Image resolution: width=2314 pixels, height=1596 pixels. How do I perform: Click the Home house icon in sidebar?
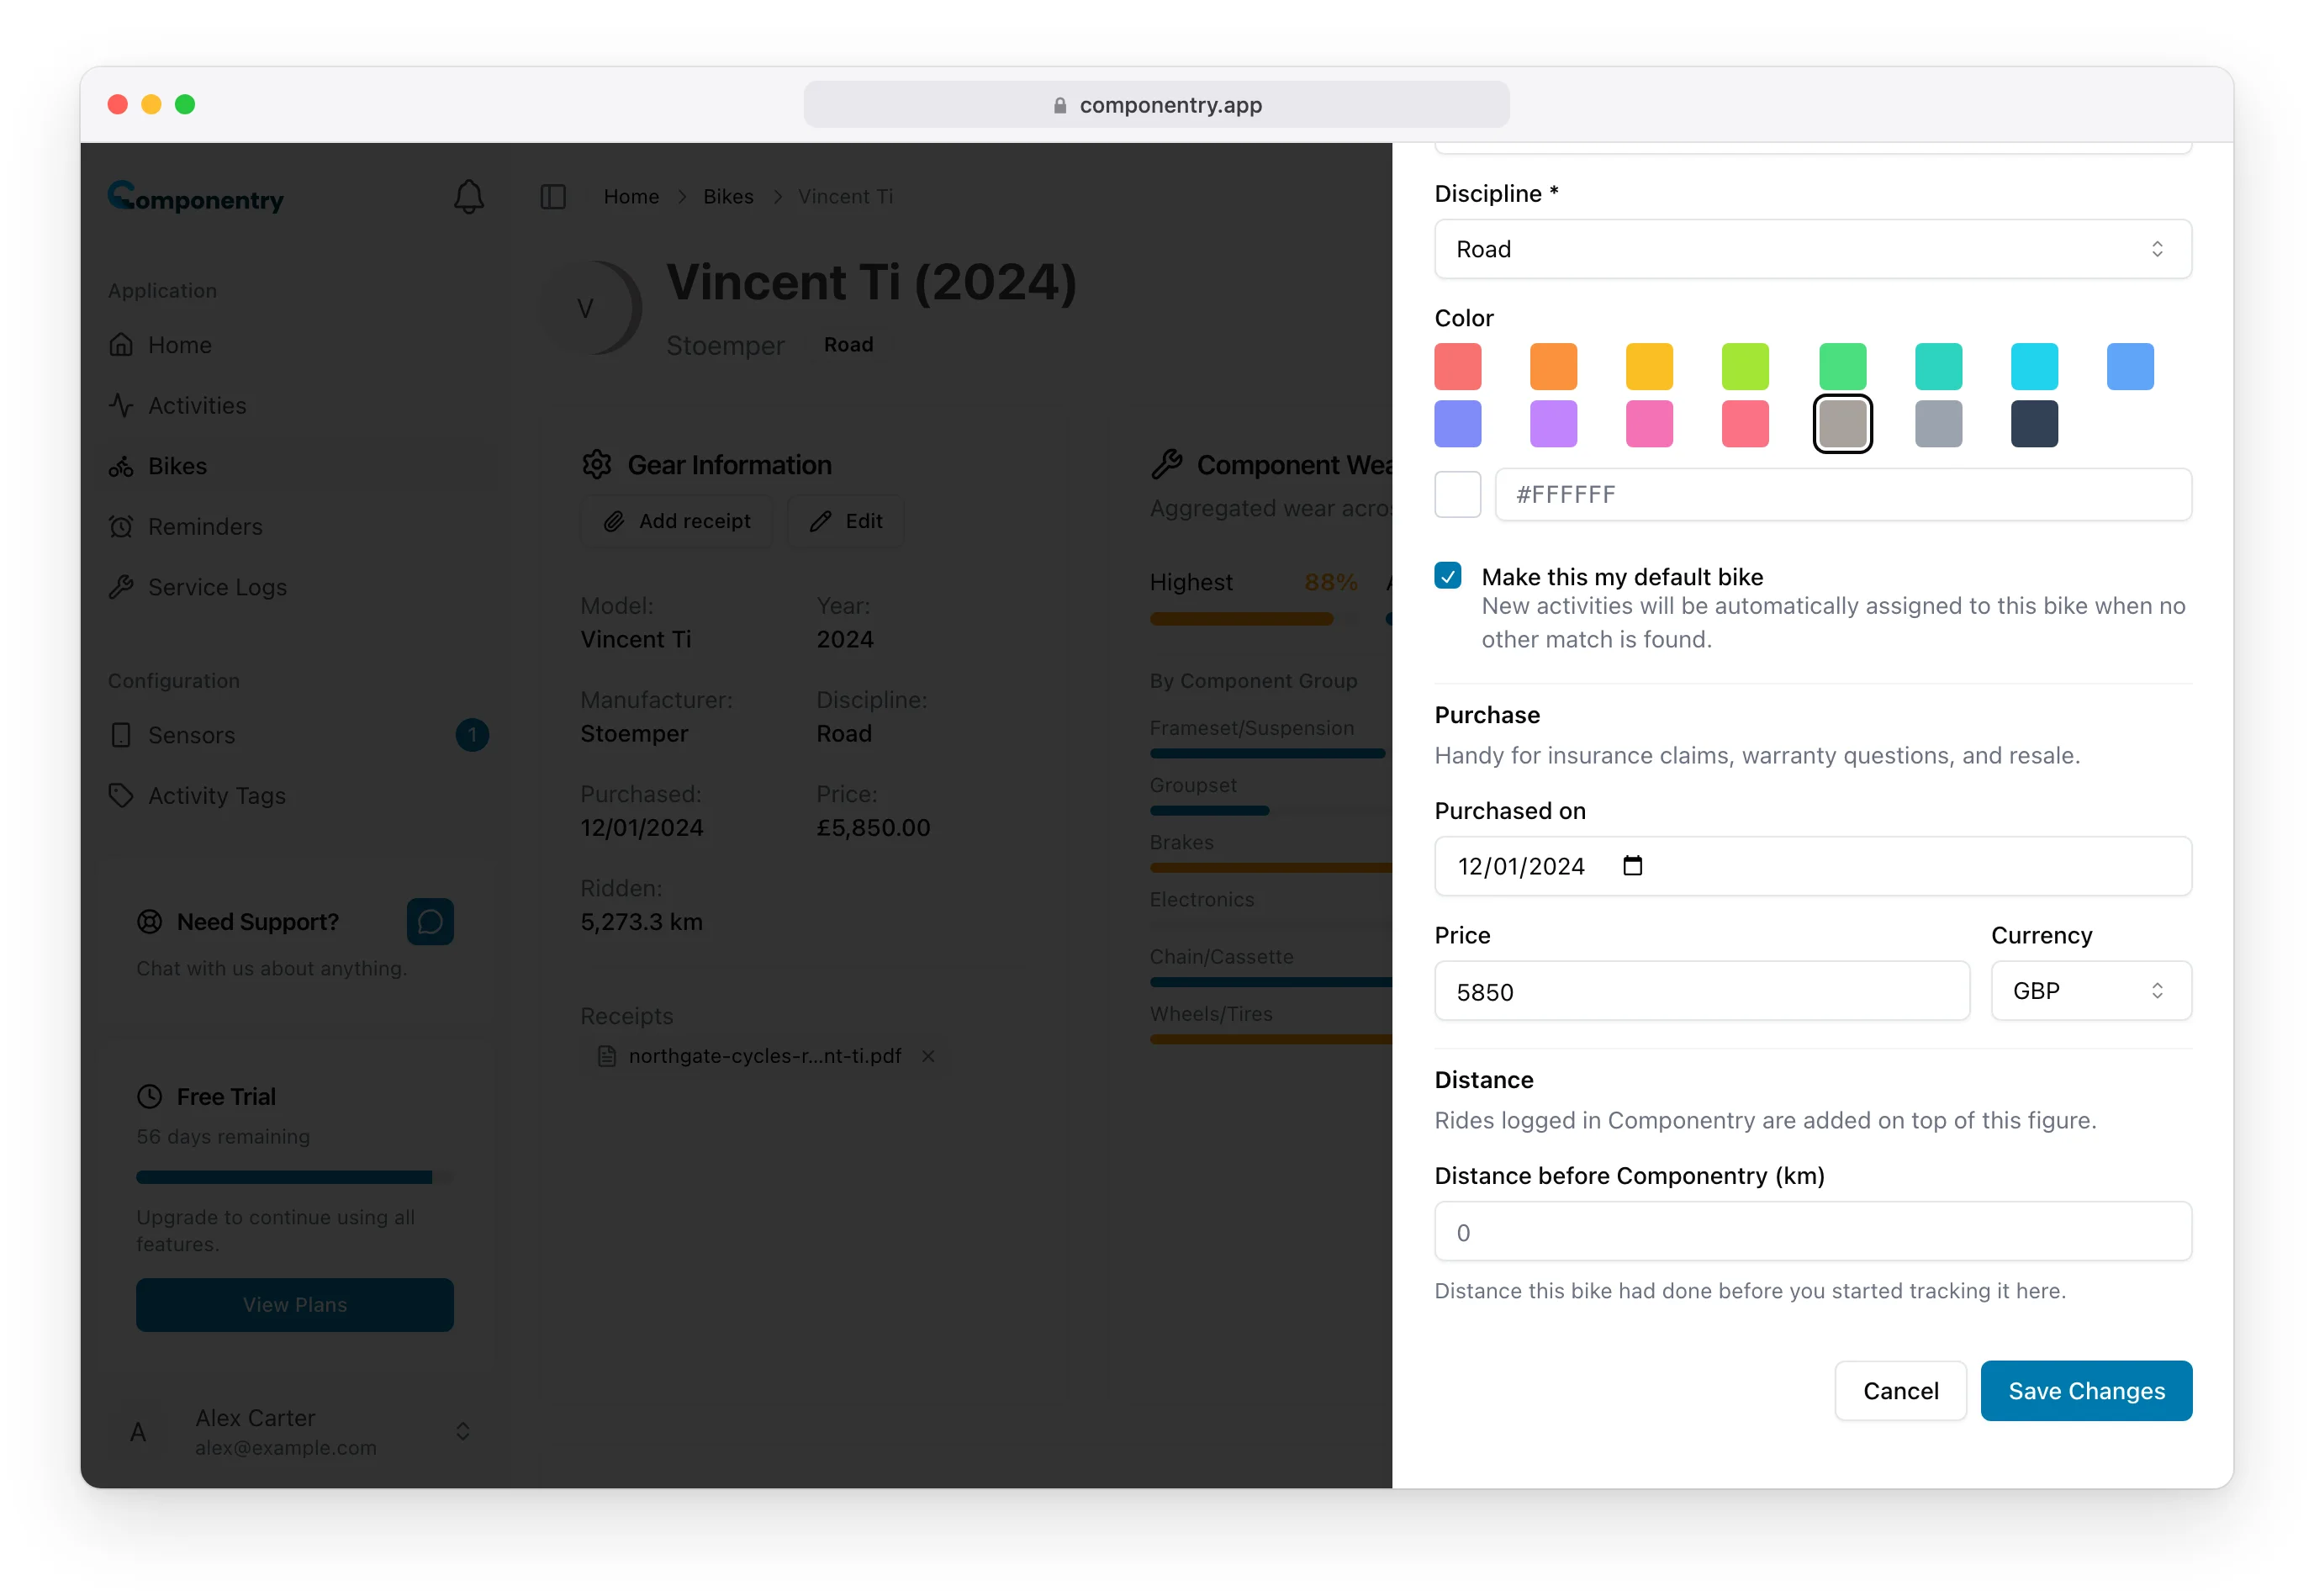(x=121, y=345)
